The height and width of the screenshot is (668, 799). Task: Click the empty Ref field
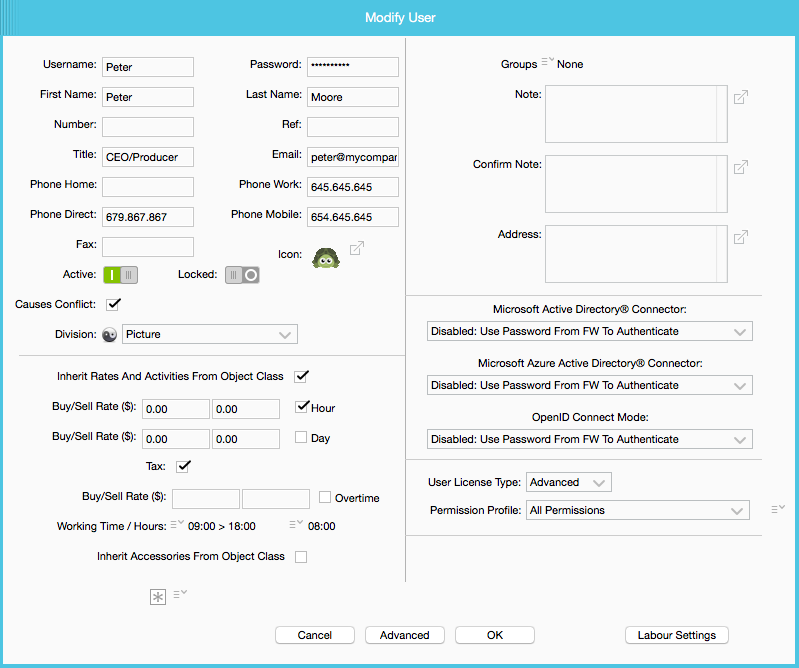coord(353,127)
